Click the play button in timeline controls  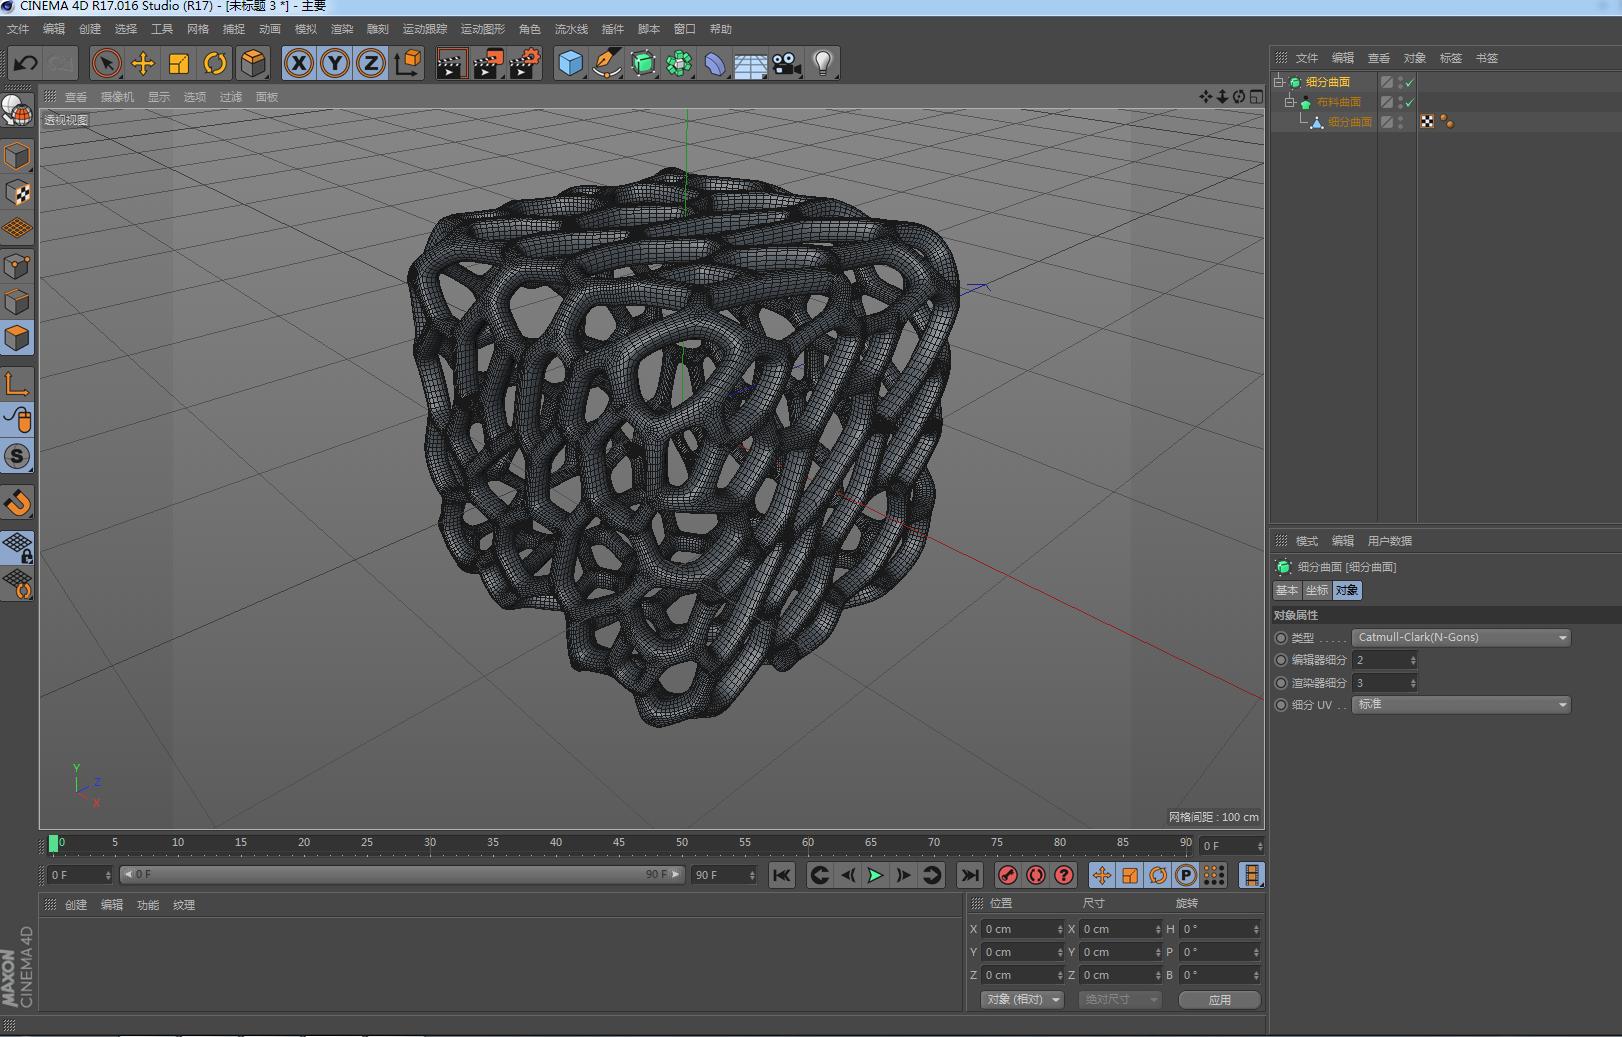point(875,875)
